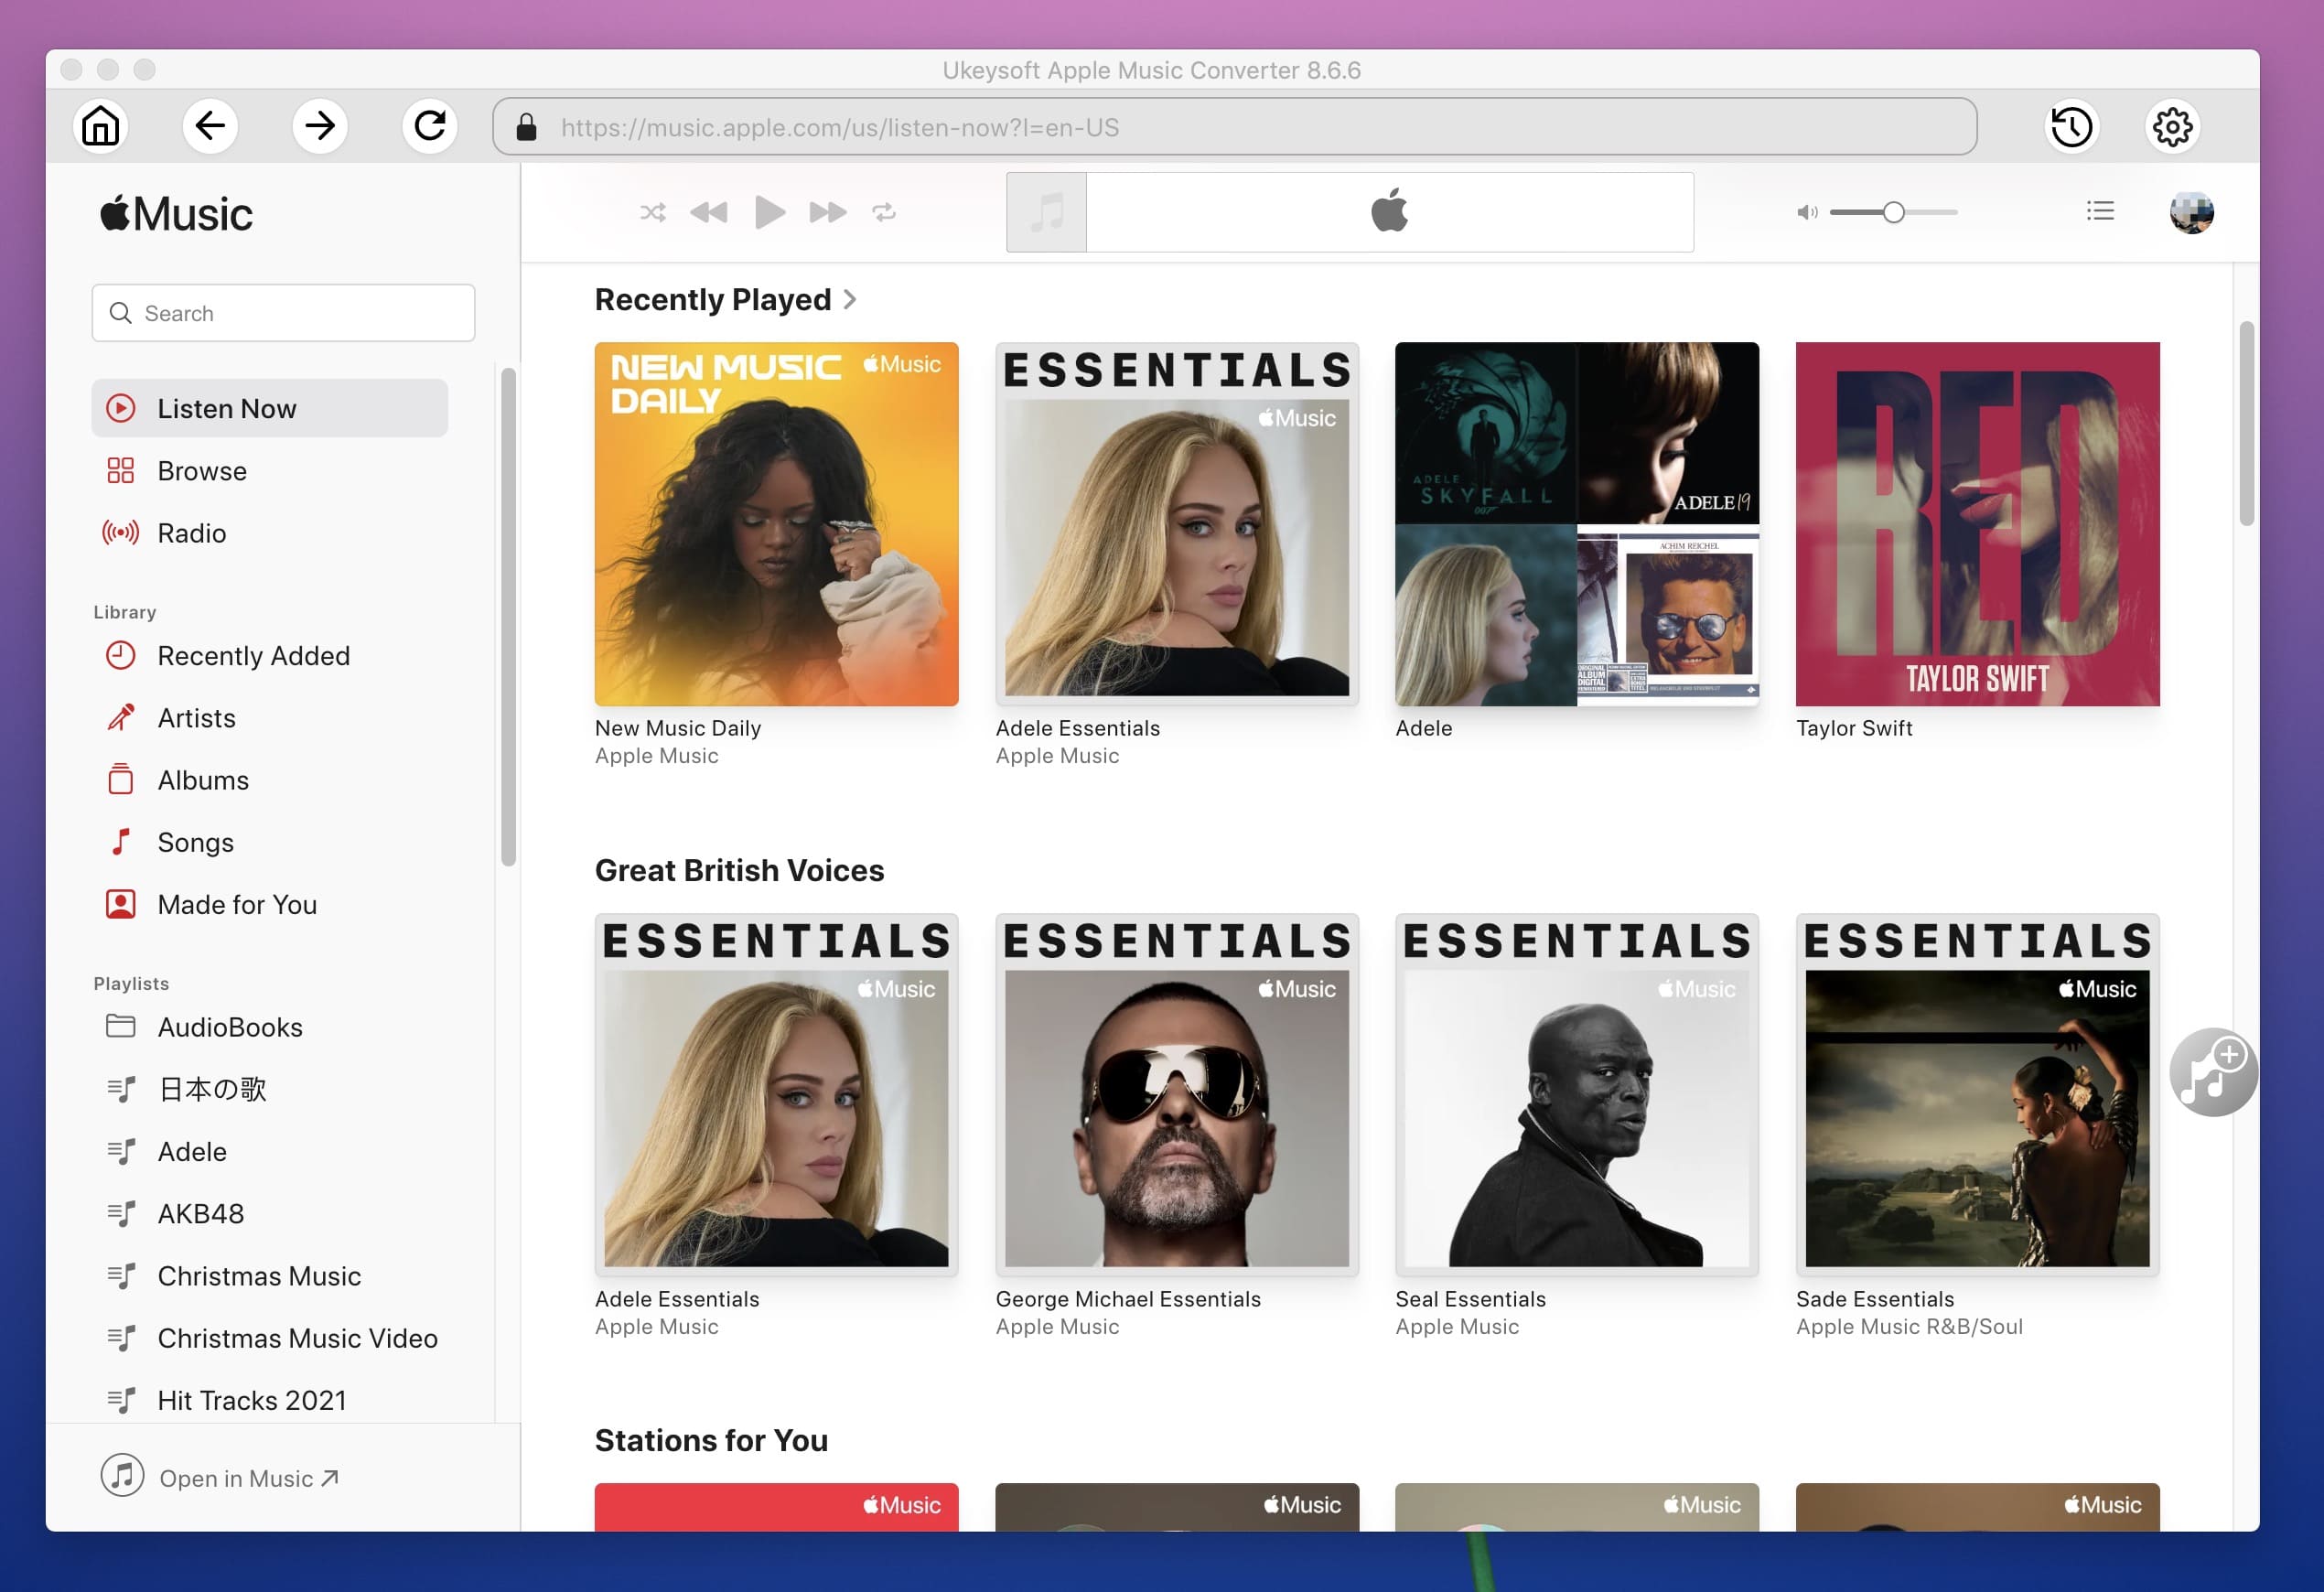The image size is (2324, 1592).
Task: Click the repeat playback icon
Action: pos(883,210)
